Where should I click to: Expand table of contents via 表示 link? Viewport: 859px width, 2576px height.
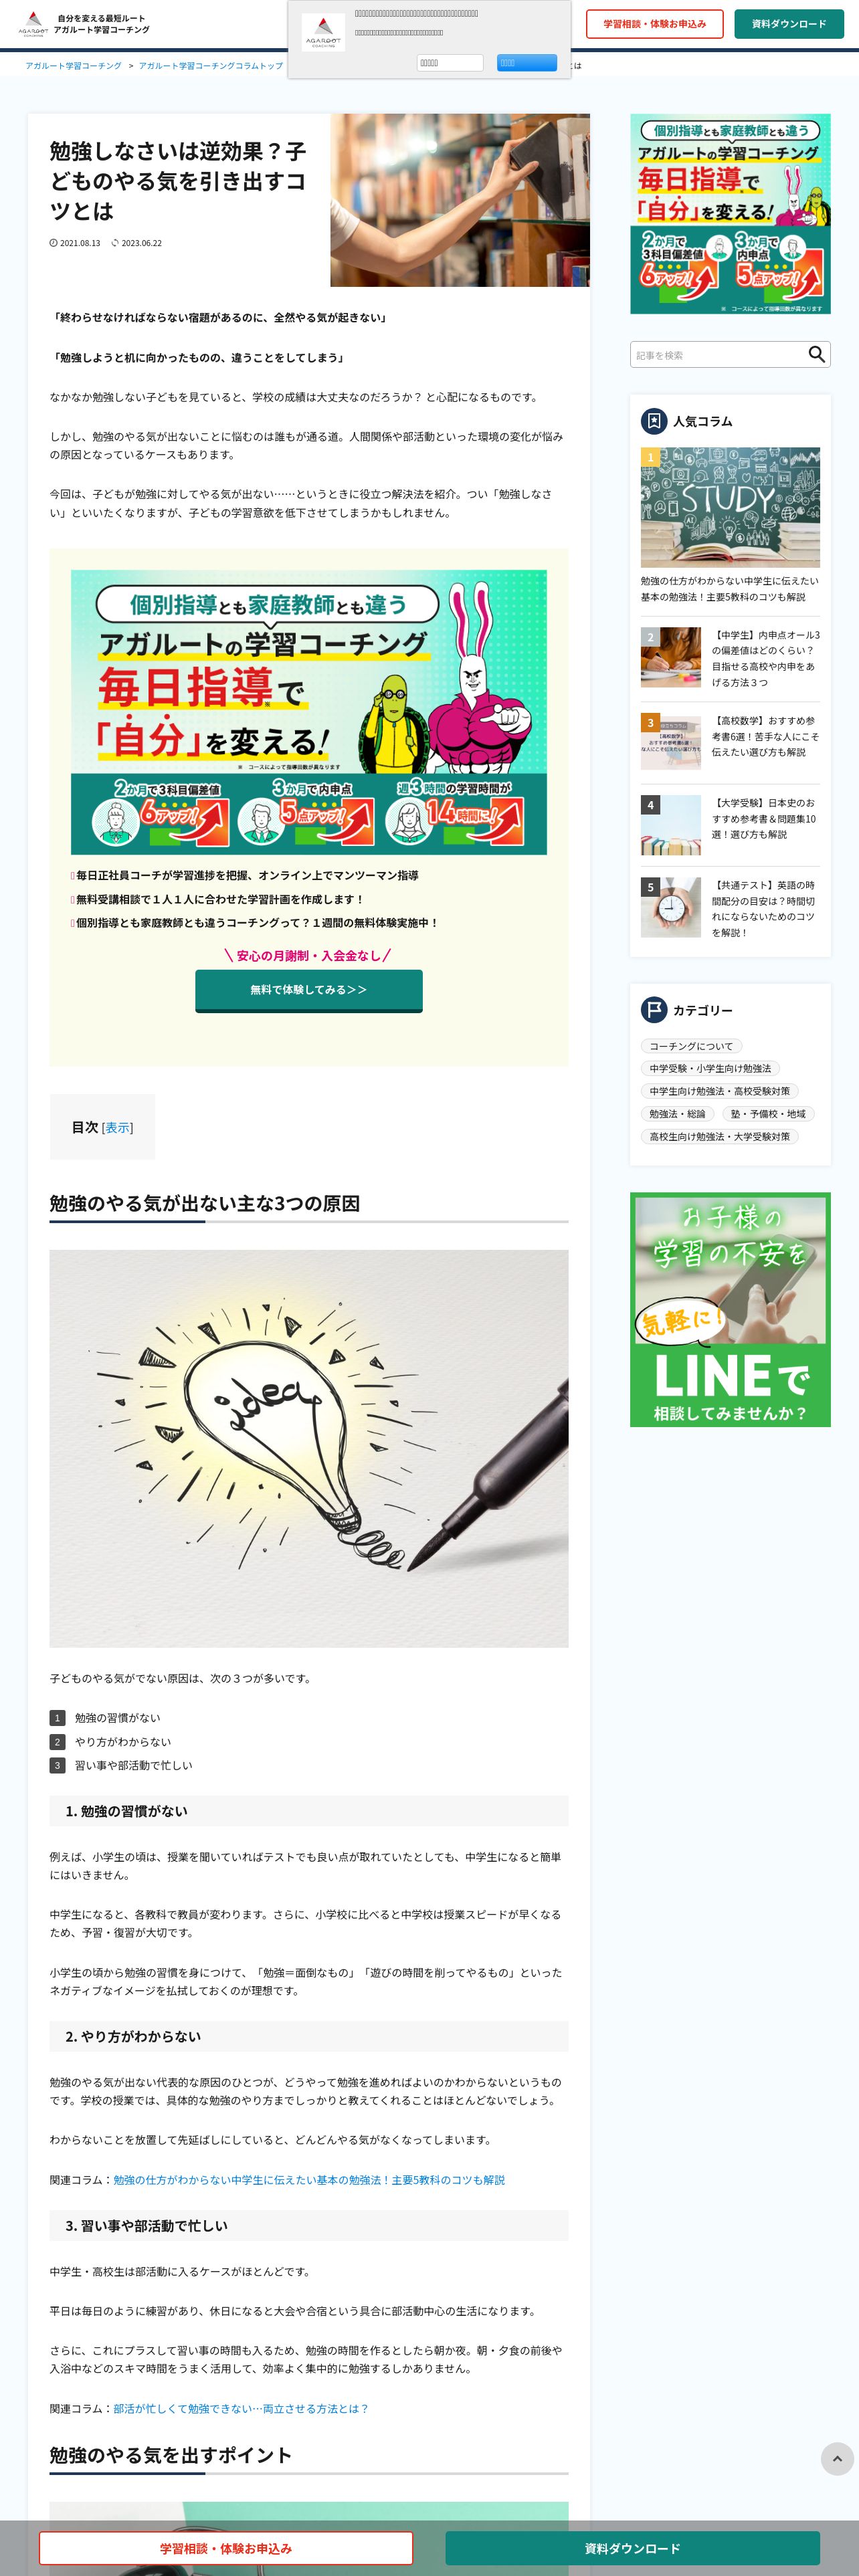(117, 1127)
